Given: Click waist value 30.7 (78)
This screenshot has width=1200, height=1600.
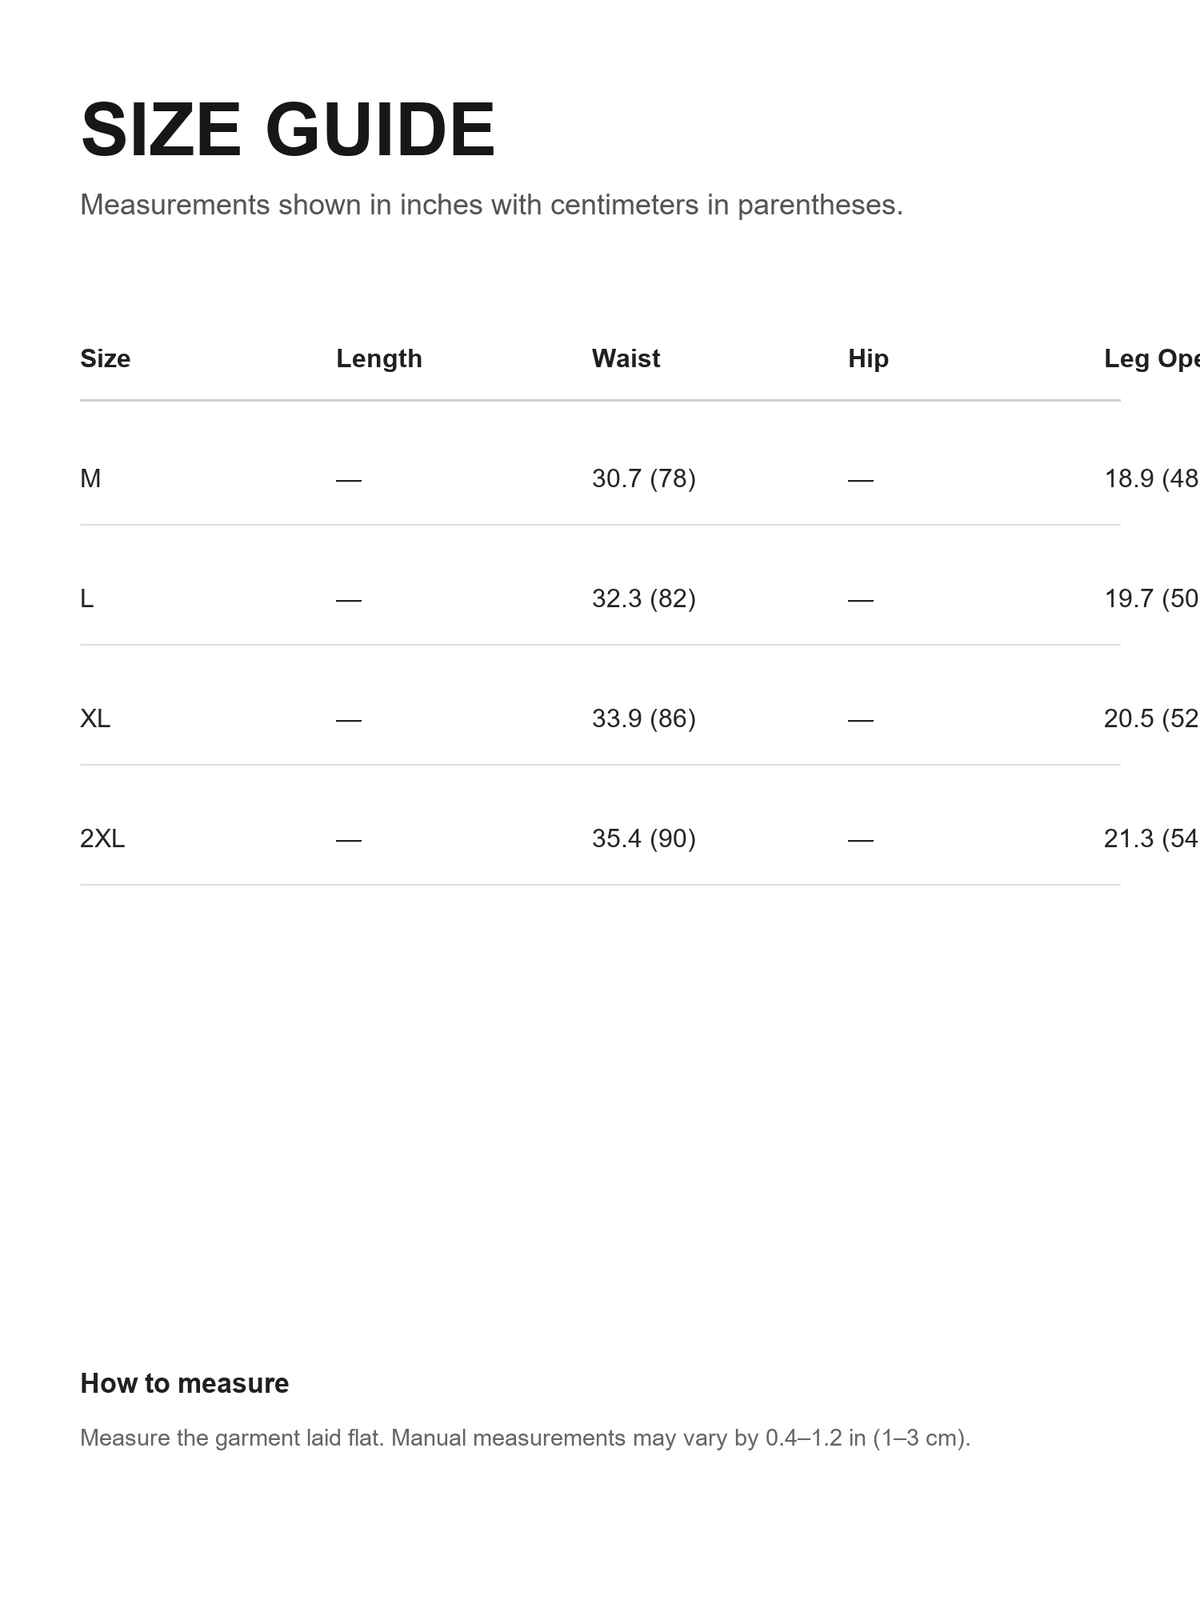Looking at the screenshot, I should tap(644, 478).
